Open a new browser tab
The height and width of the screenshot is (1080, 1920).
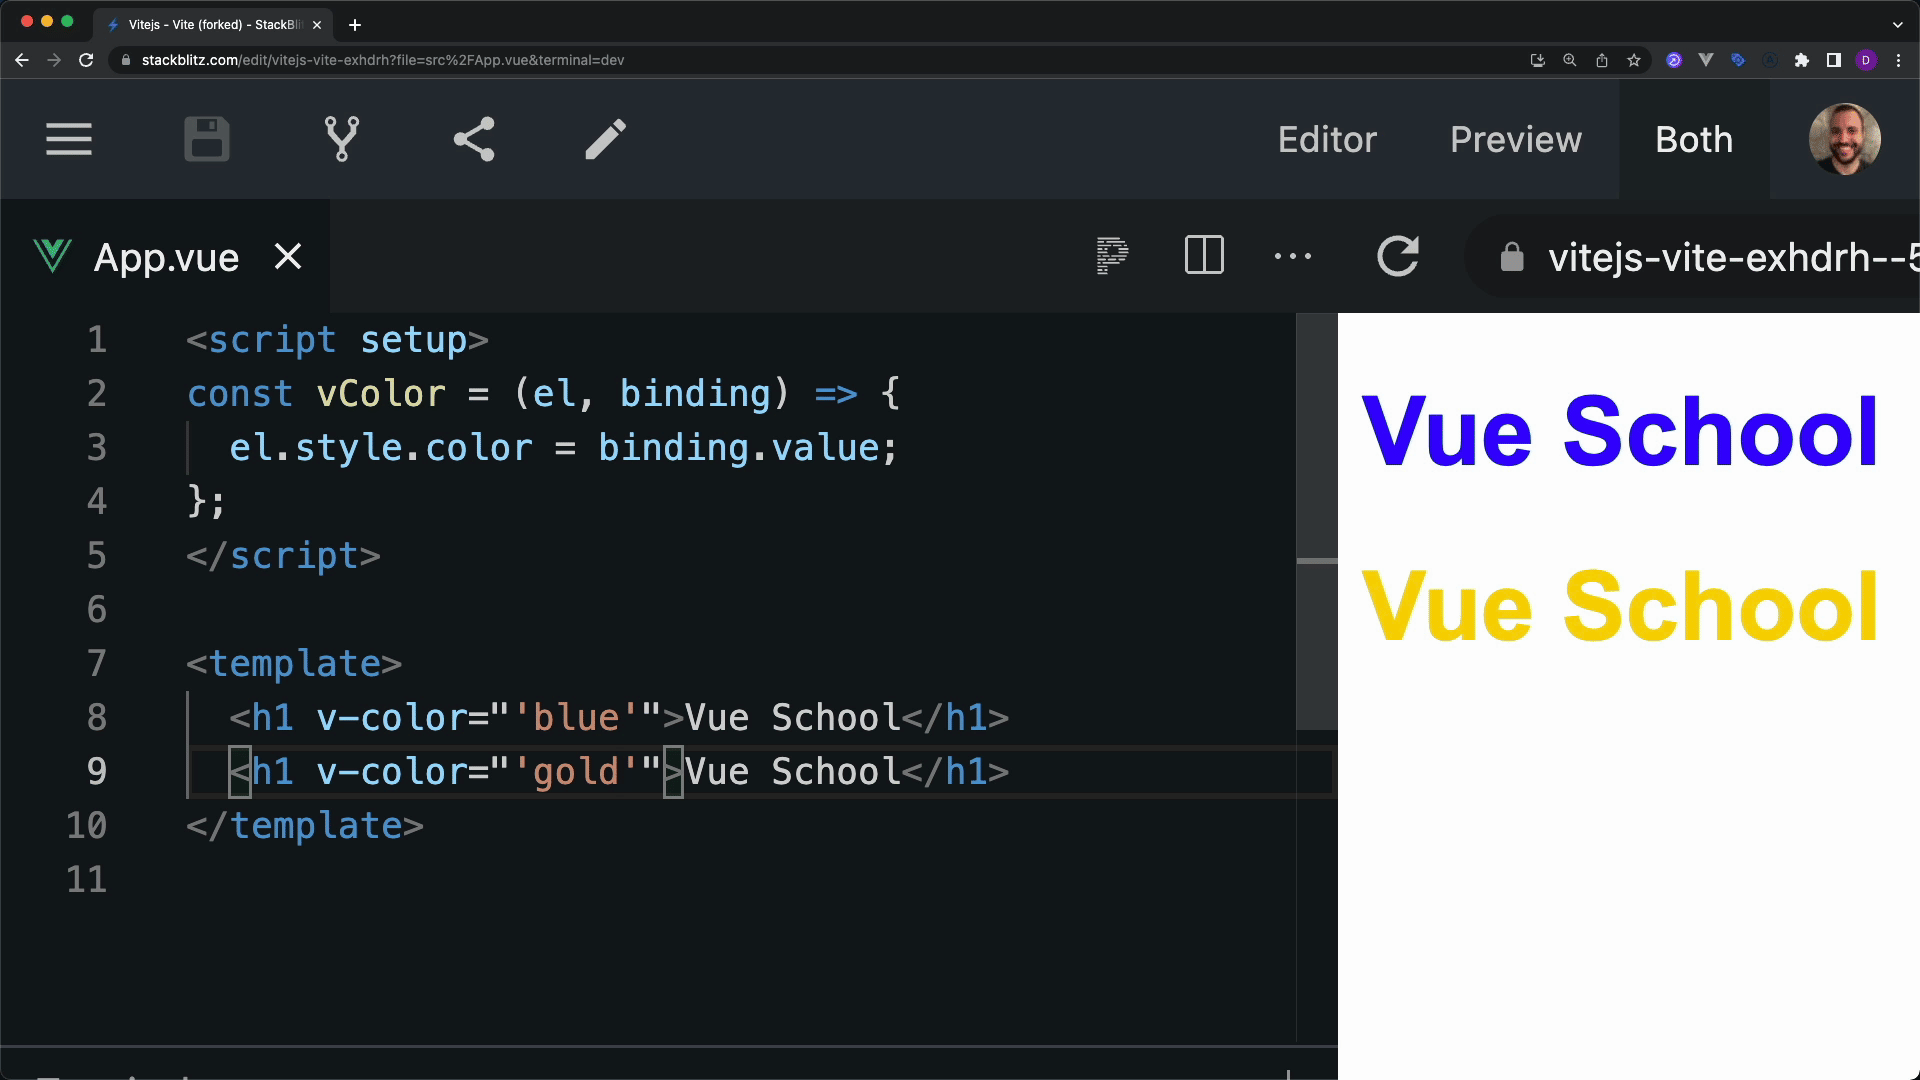[x=355, y=24]
